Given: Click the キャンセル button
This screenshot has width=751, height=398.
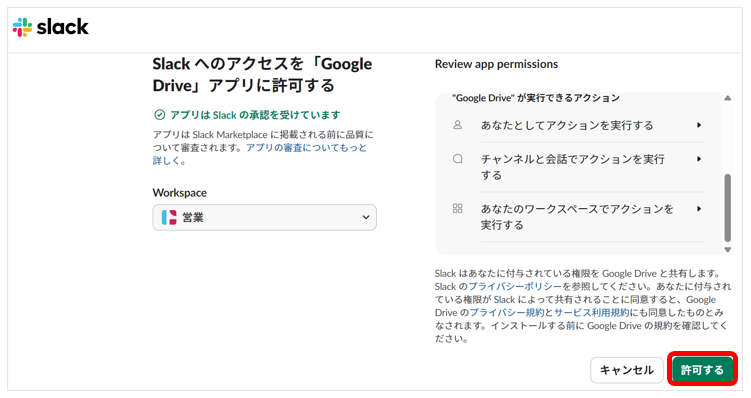Looking at the screenshot, I should coord(626,370).
